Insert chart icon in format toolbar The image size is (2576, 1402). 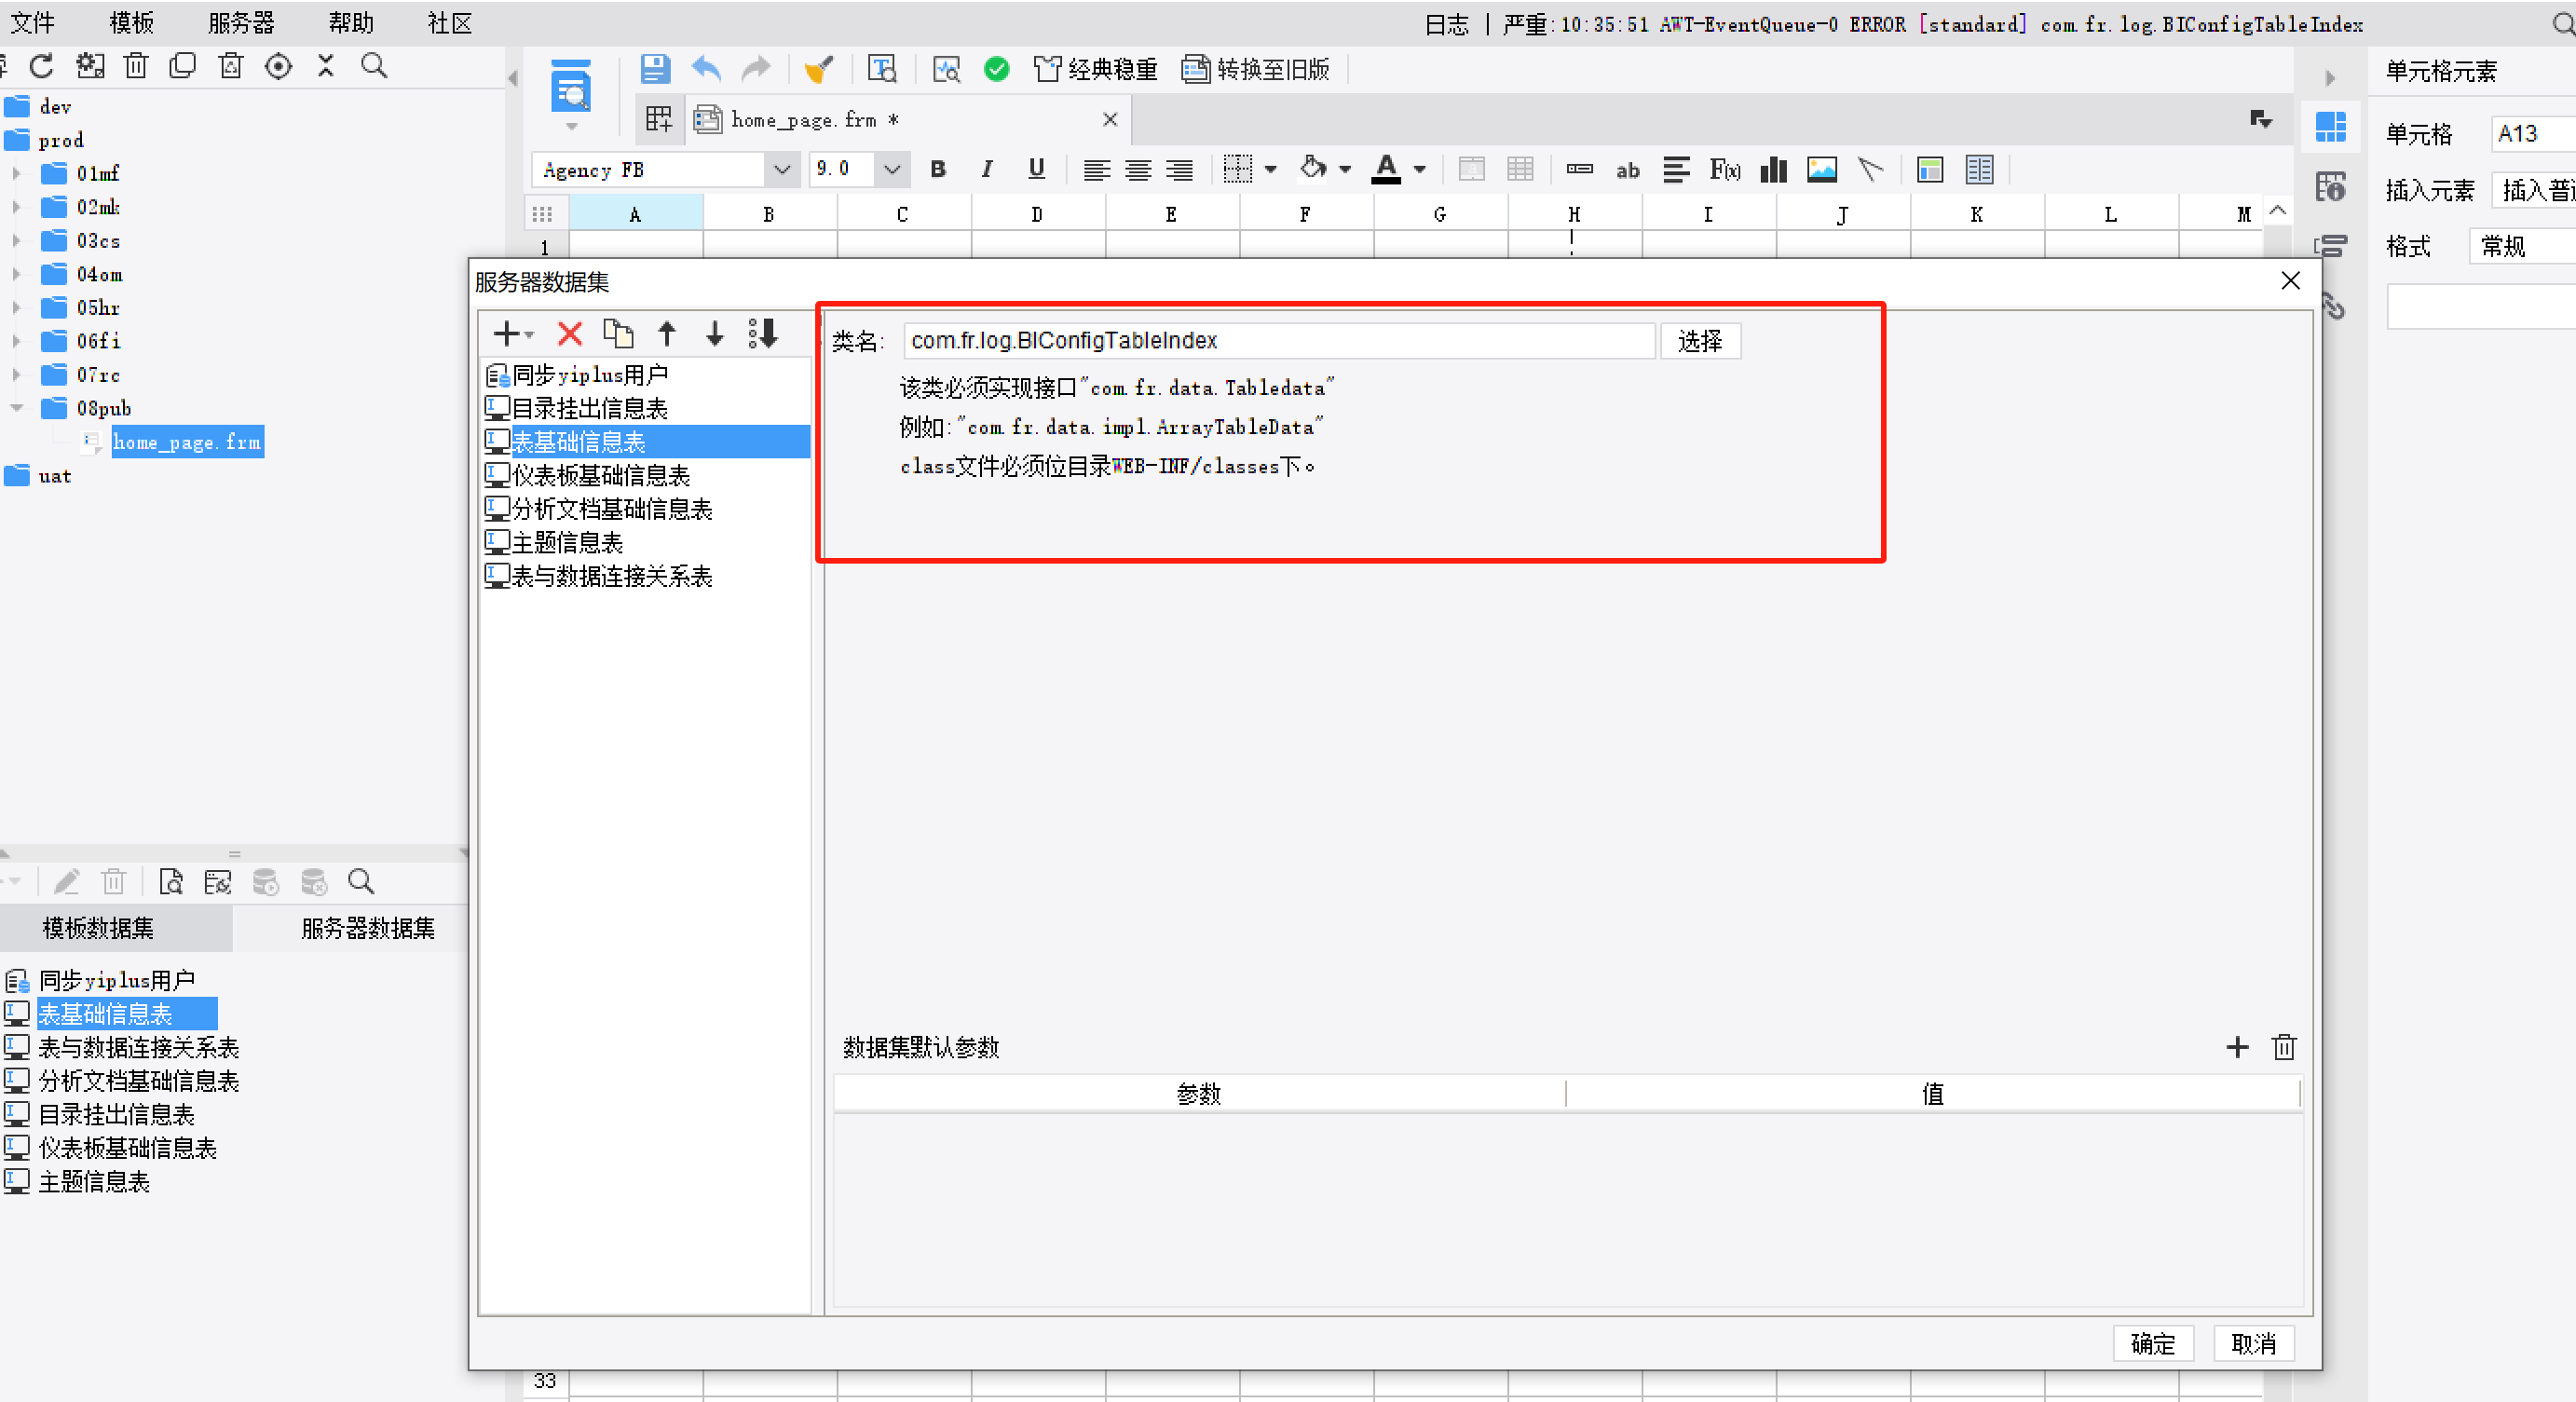click(x=1773, y=169)
